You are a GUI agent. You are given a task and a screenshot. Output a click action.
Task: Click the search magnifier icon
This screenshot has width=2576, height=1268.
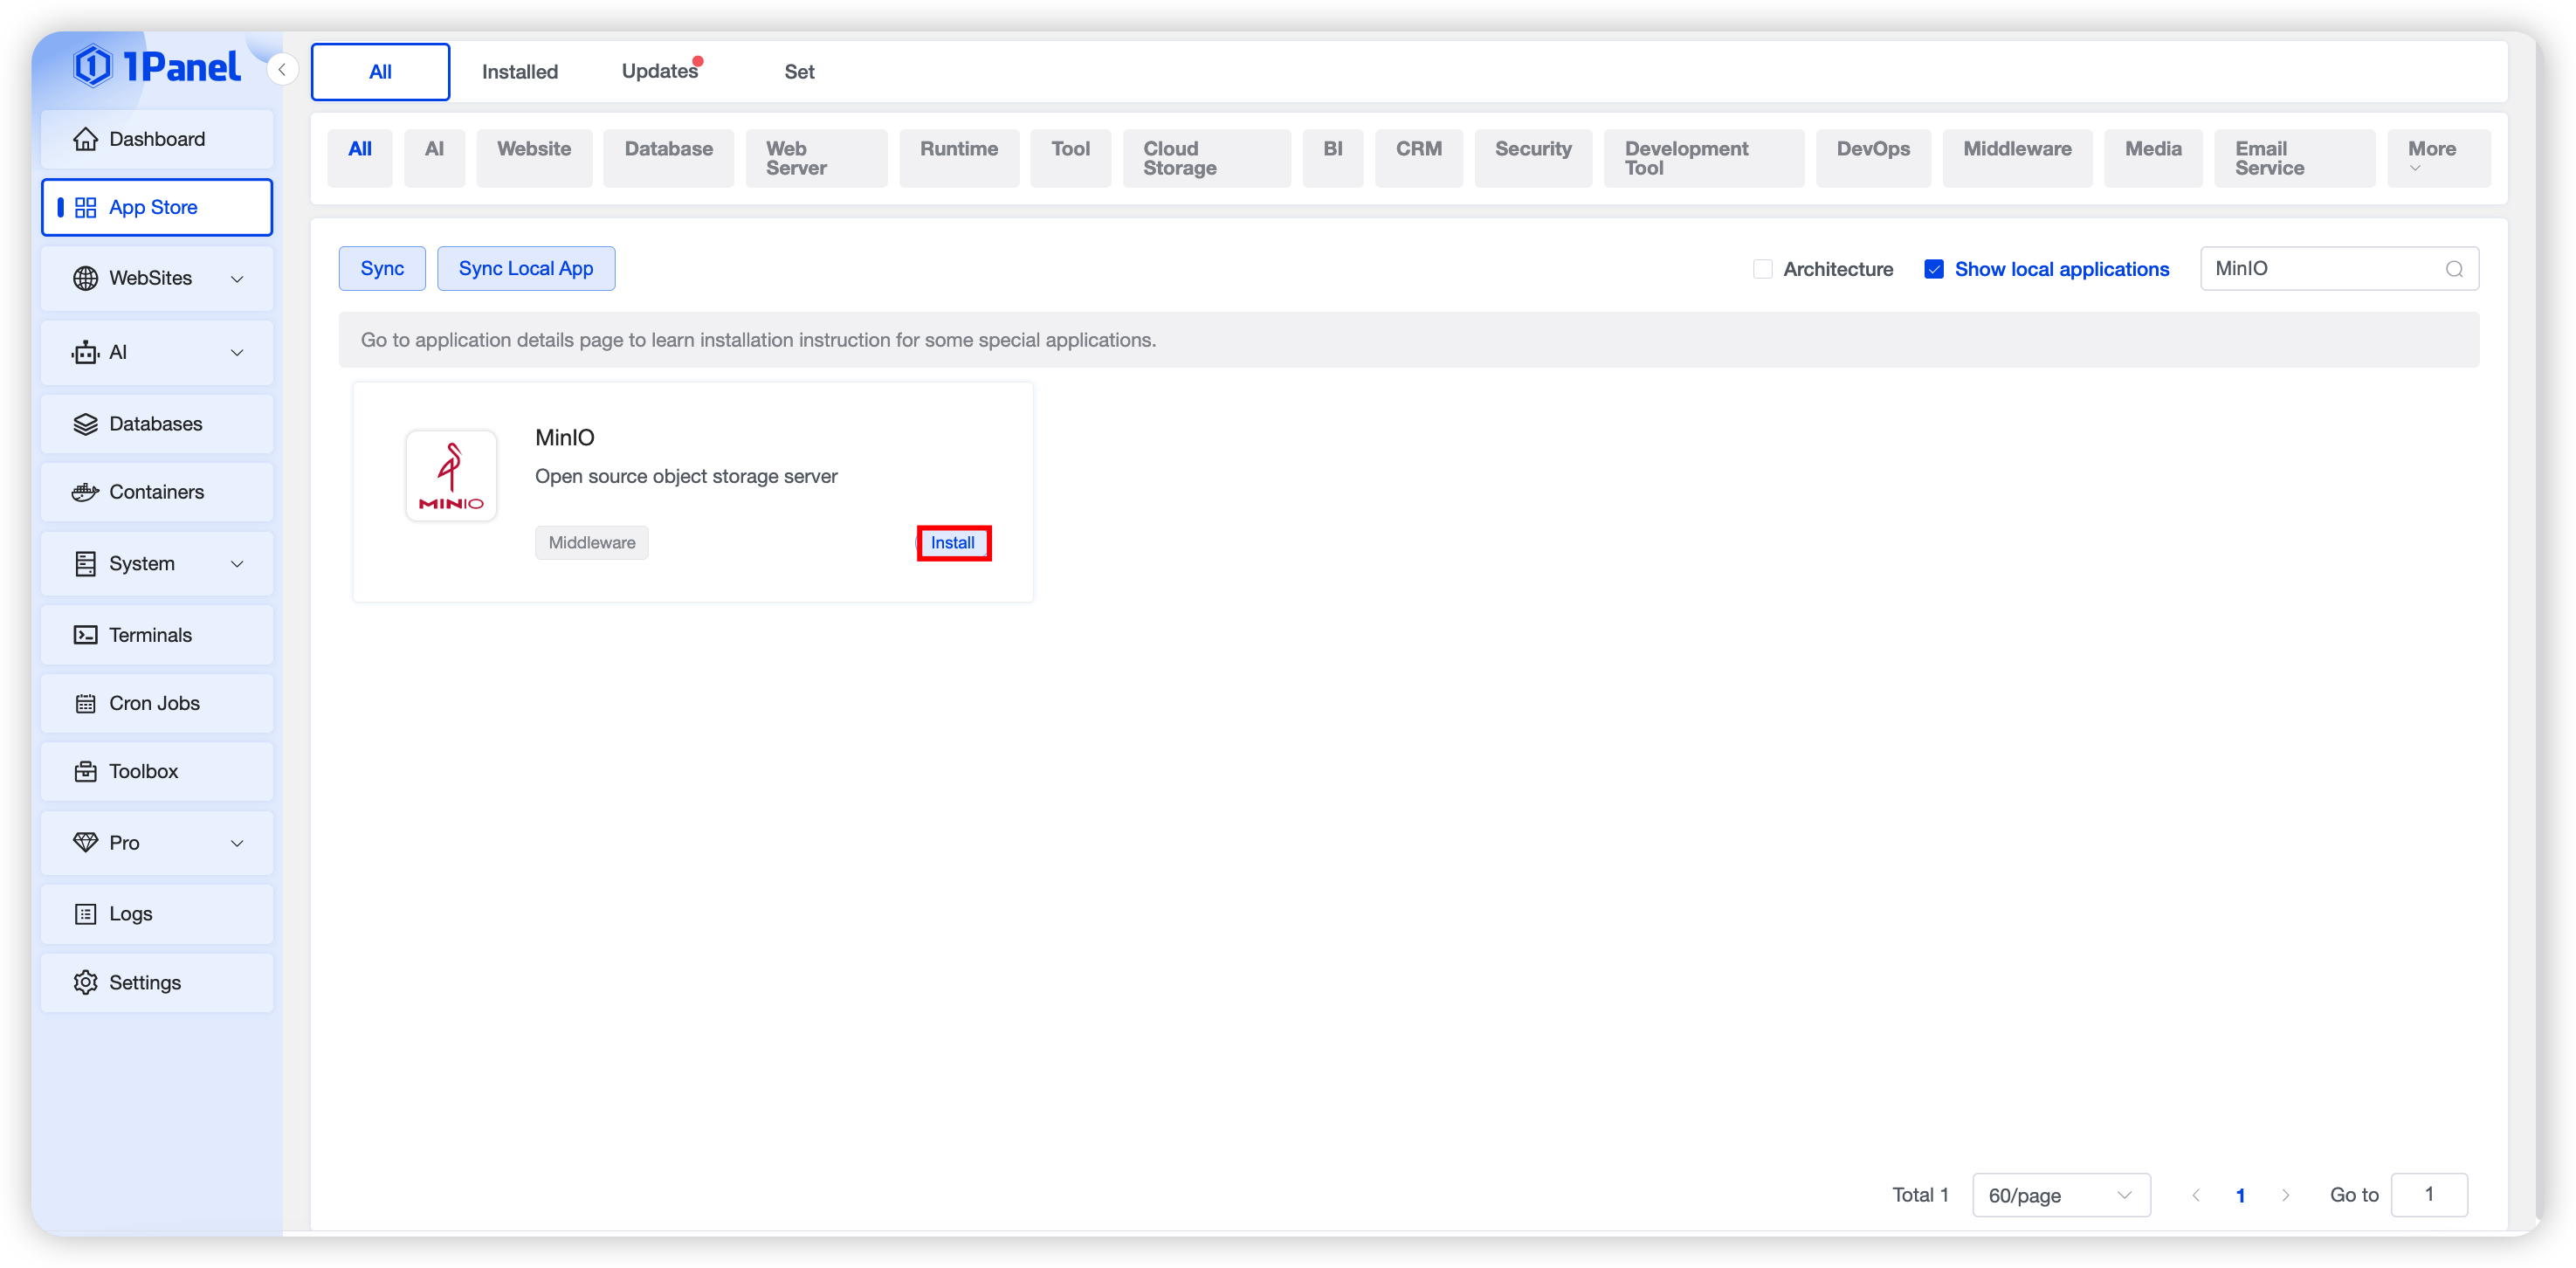(2453, 269)
